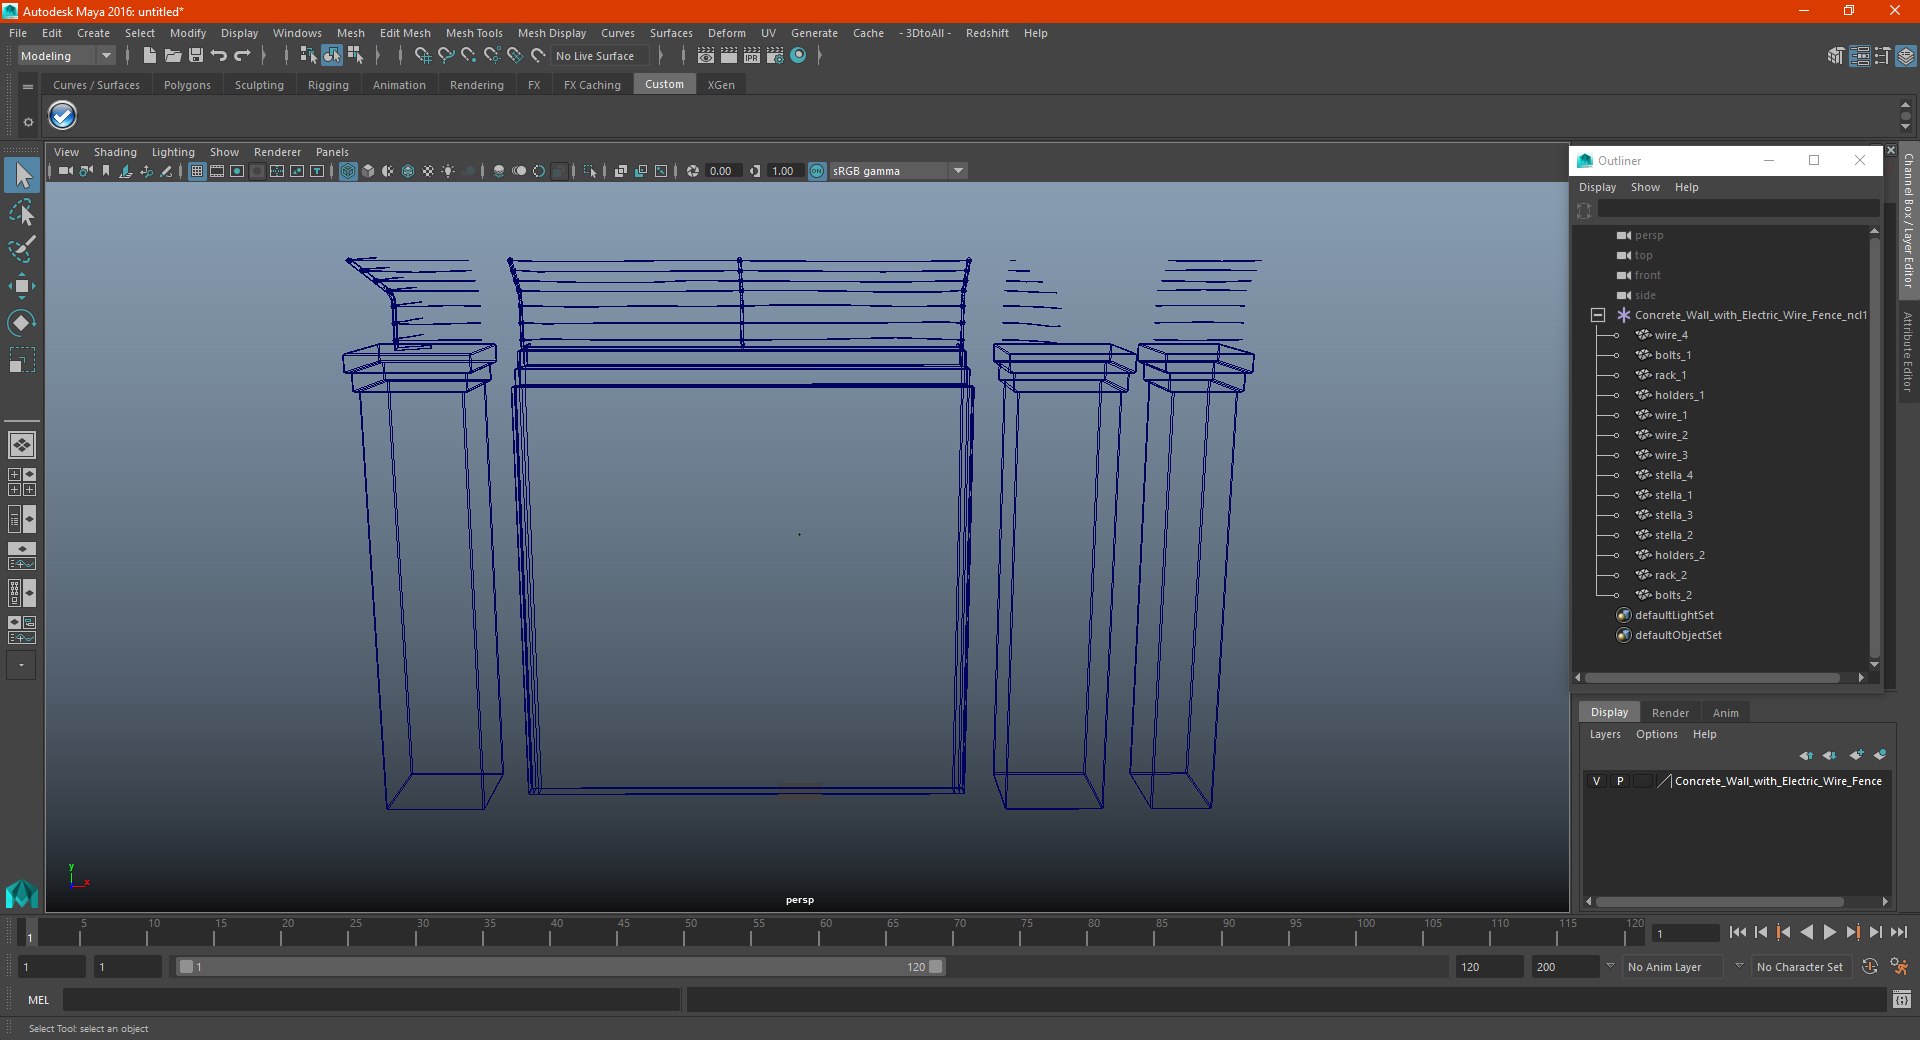
Task: Select the Move tool in the toolbox
Action: click(x=21, y=287)
